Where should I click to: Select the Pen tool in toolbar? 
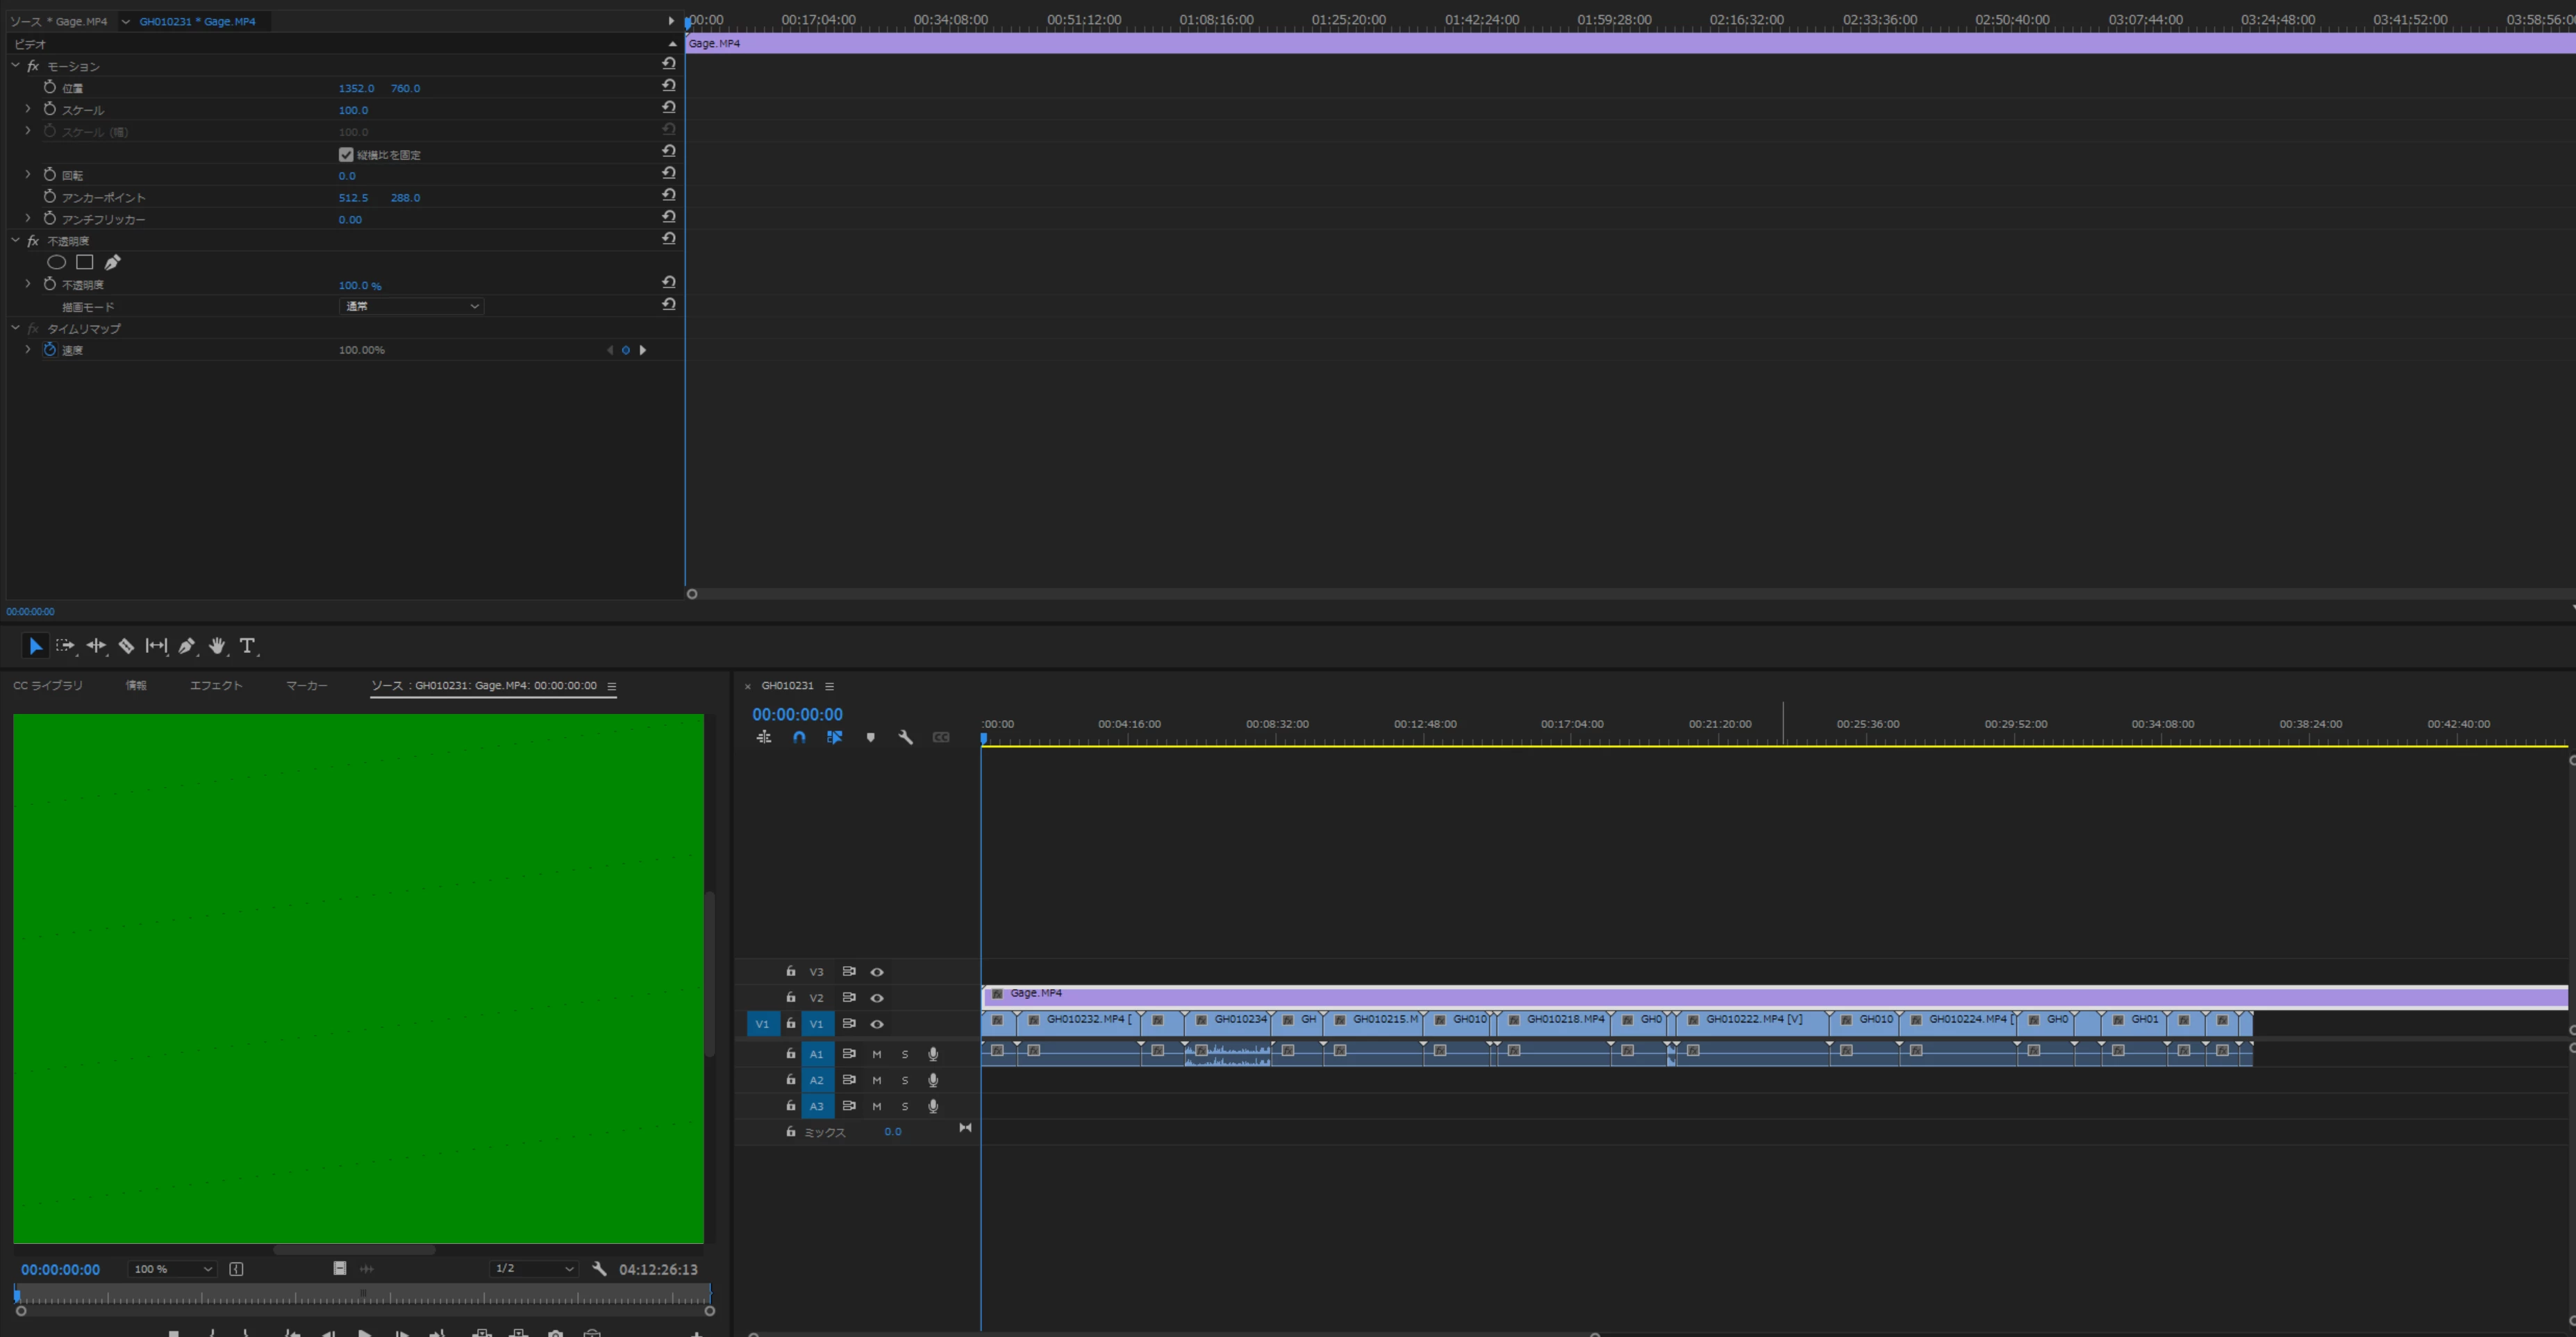pos(186,646)
